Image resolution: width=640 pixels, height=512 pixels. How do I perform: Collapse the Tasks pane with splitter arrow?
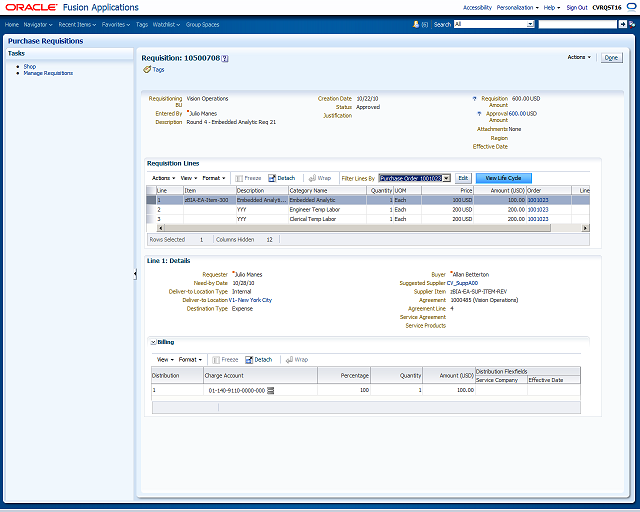135,275
